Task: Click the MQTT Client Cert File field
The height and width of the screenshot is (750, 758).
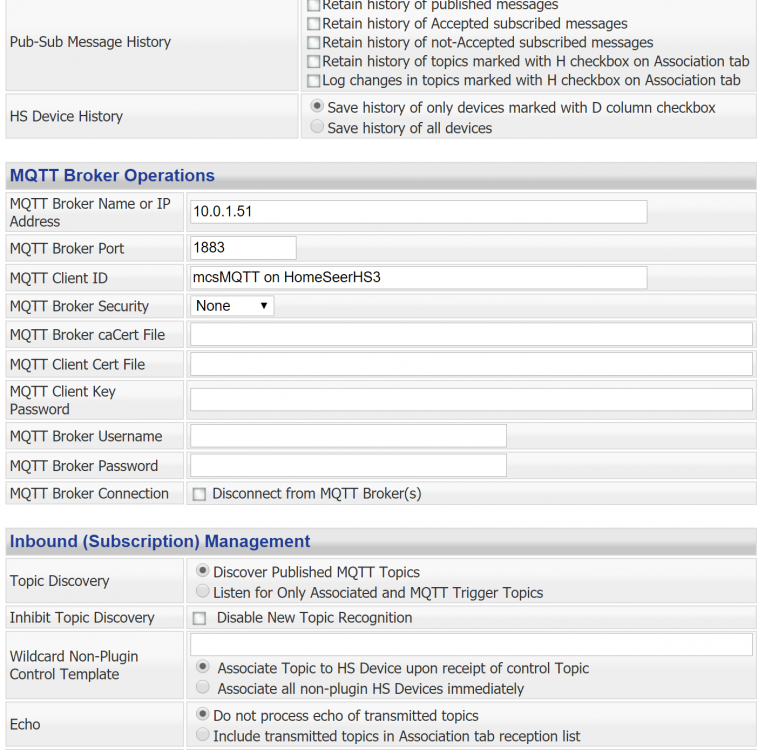Action: [x=471, y=364]
